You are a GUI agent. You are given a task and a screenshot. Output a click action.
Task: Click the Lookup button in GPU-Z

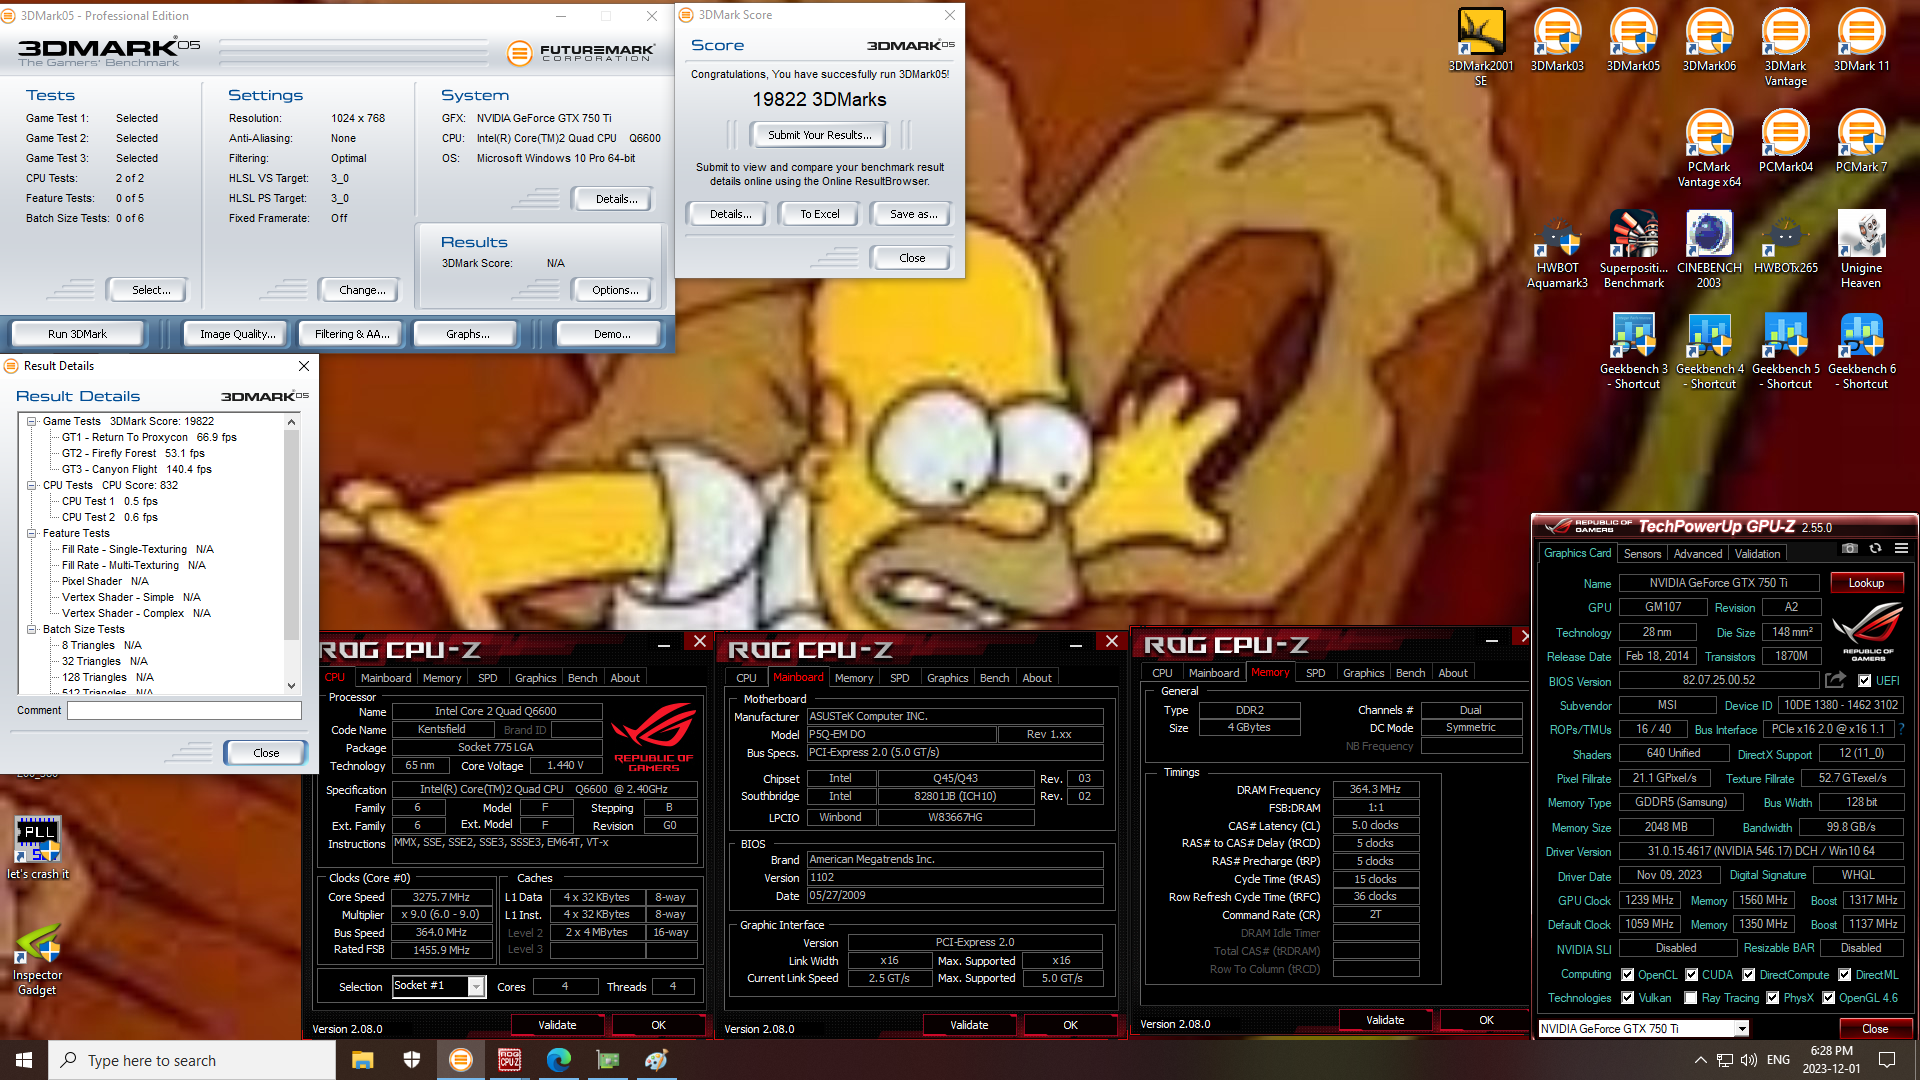click(x=1866, y=583)
